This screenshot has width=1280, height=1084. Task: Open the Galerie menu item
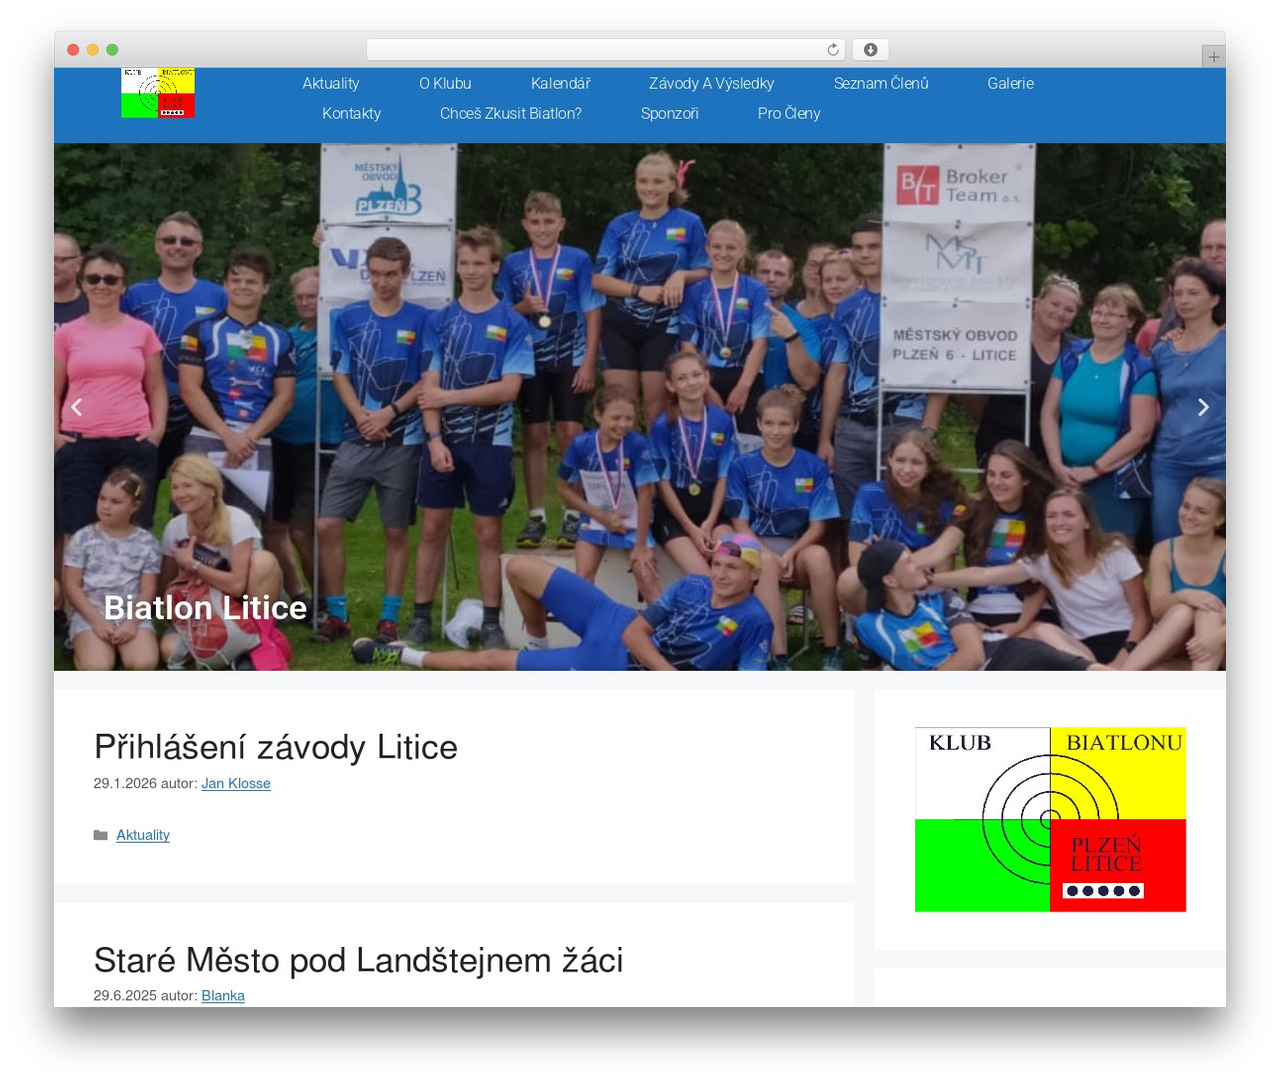1011,83
